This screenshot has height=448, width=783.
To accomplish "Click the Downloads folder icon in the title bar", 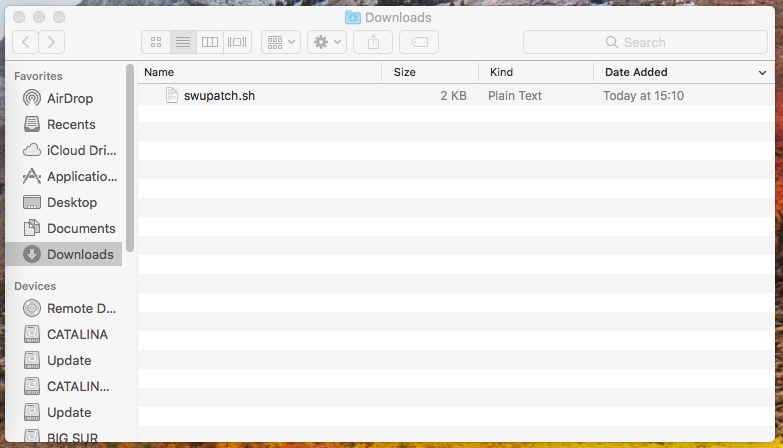I will point(353,17).
